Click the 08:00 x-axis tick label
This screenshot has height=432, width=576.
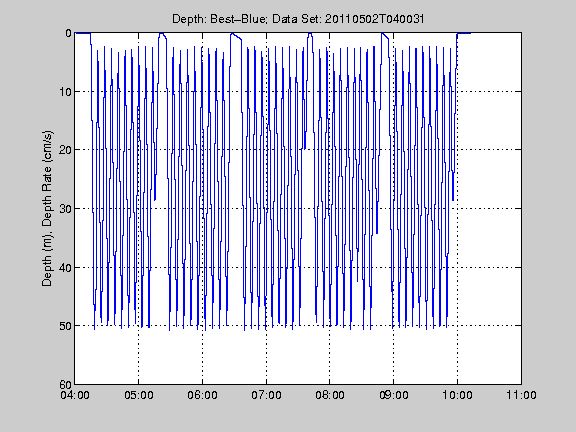click(330, 395)
